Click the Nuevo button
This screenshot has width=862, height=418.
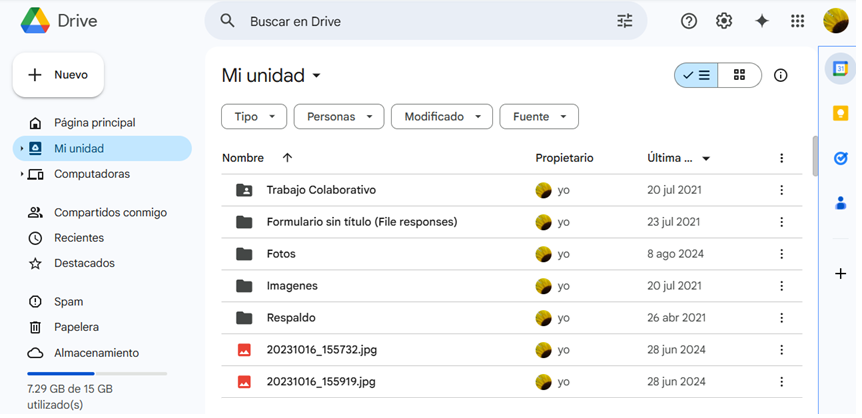pyautogui.click(x=58, y=75)
